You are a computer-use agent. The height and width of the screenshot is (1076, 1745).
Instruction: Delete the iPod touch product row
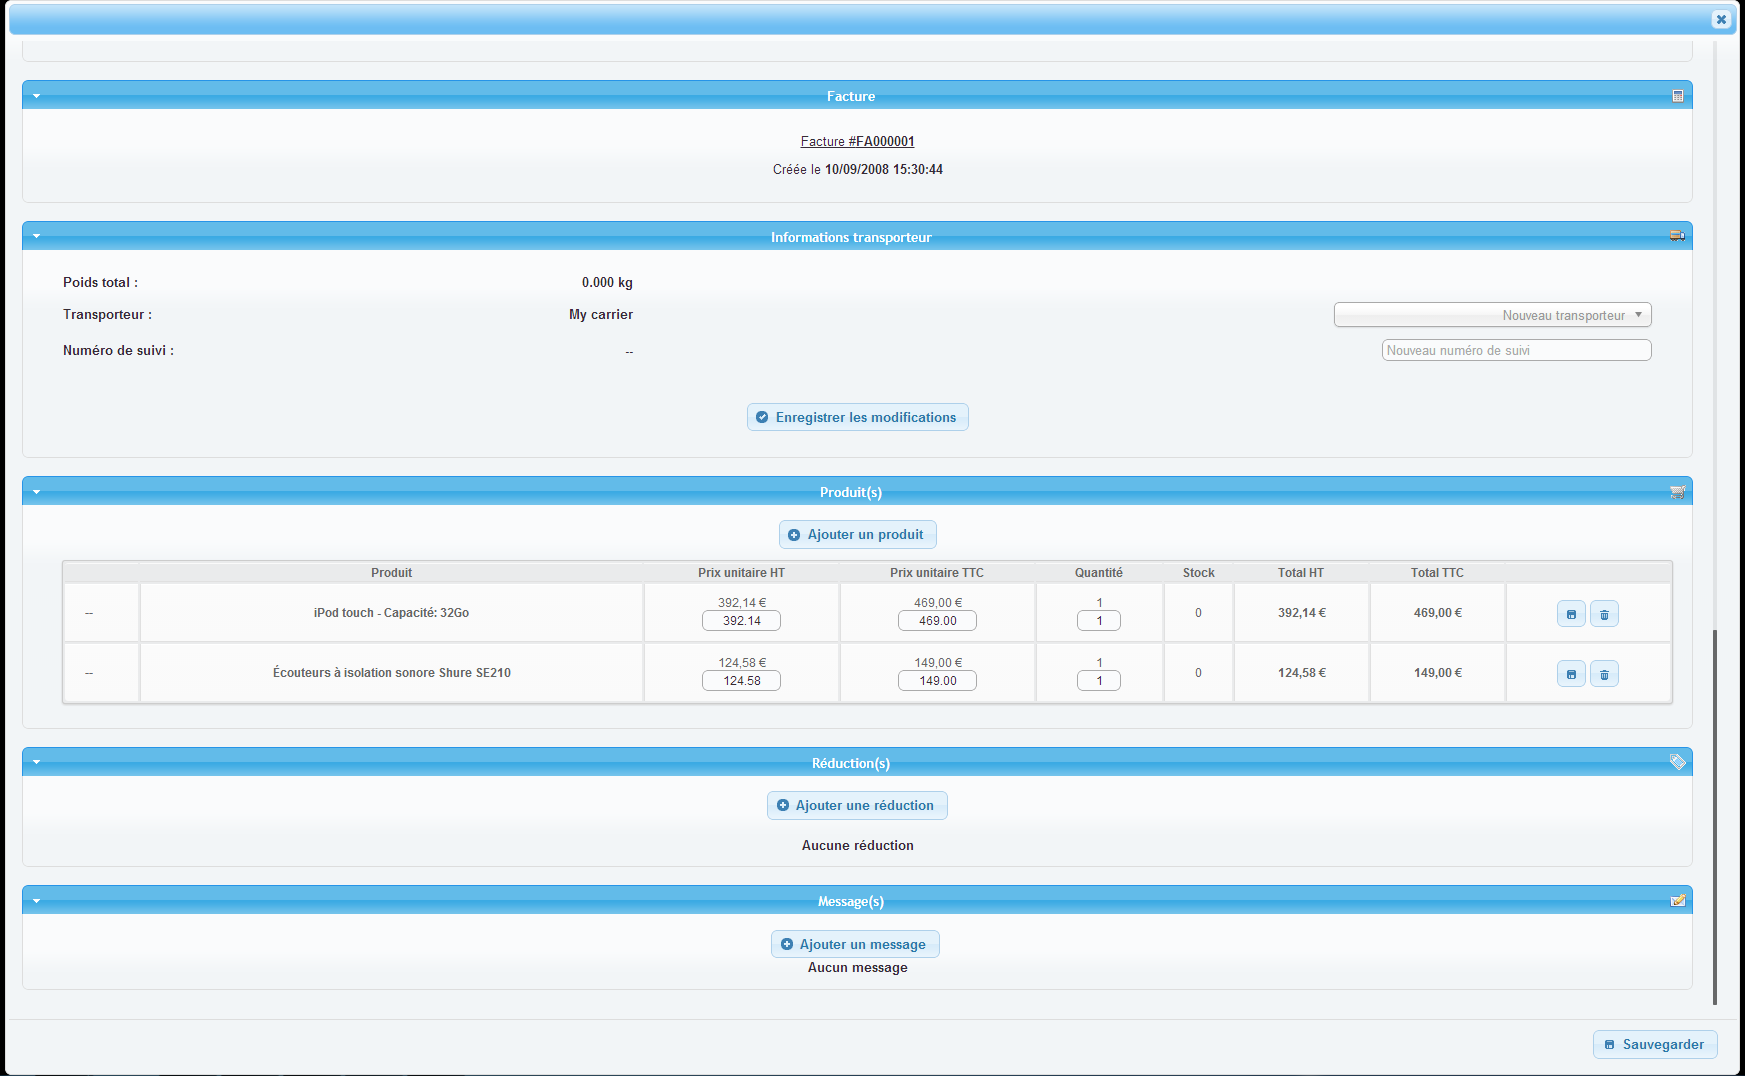click(x=1604, y=614)
